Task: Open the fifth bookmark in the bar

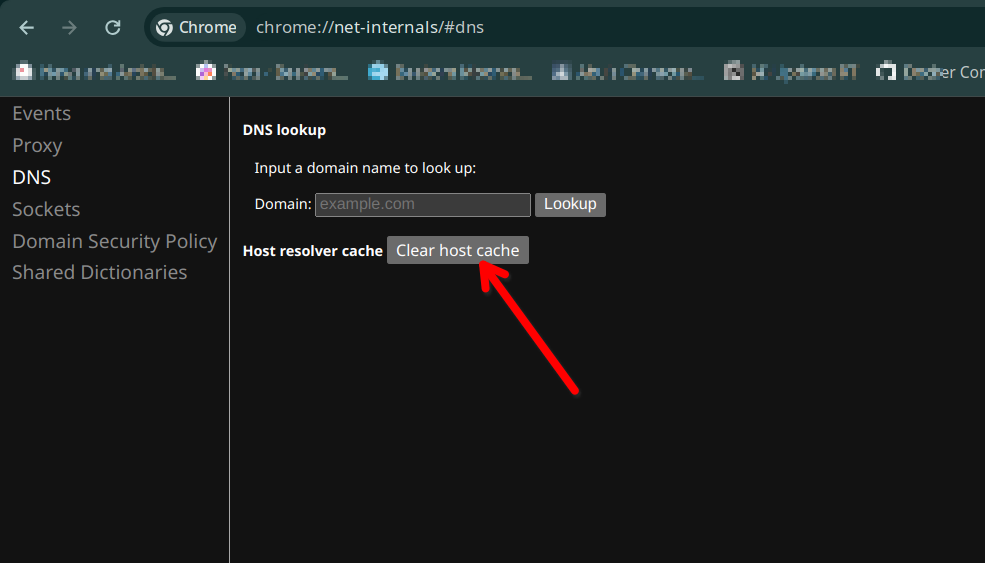Action: click(x=790, y=72)
